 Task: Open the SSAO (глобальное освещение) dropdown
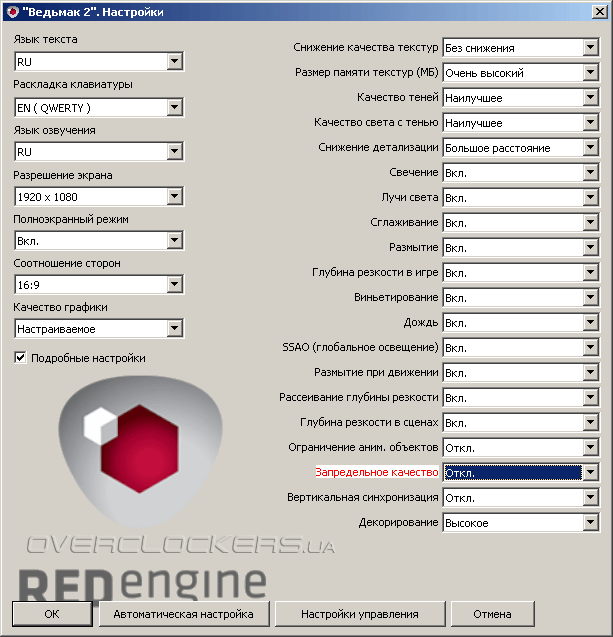(x=521, y=347)
